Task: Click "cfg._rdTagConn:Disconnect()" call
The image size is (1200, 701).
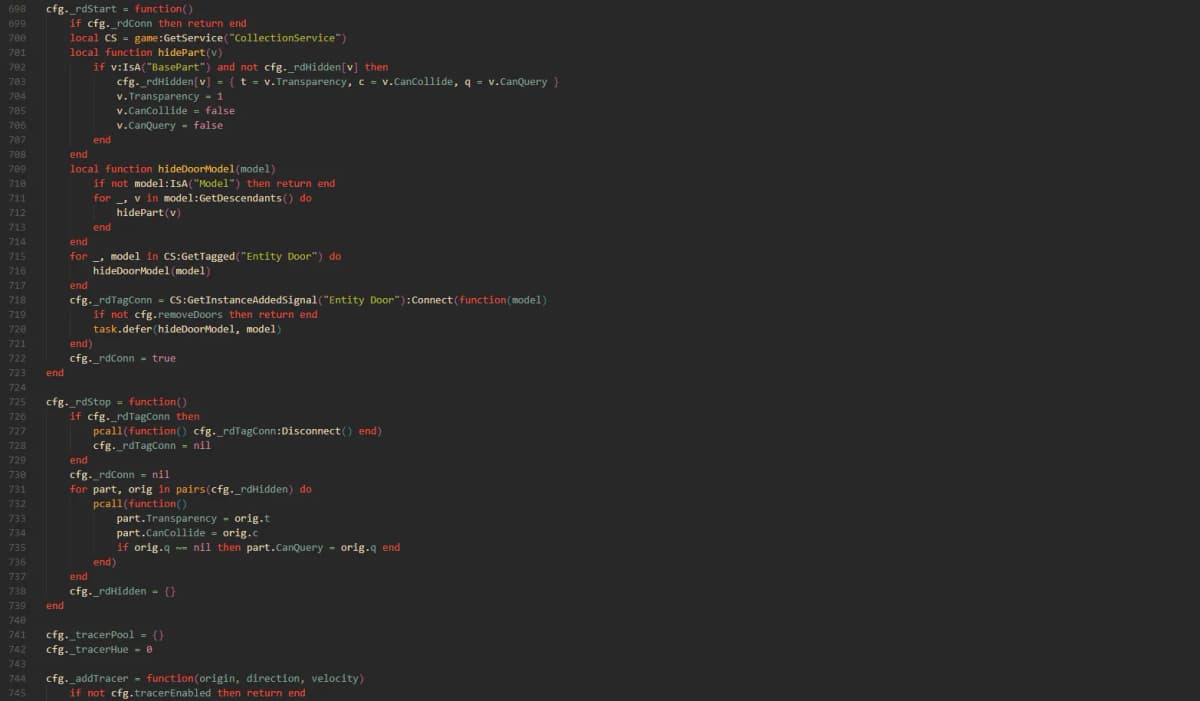Action: point(272,431)
